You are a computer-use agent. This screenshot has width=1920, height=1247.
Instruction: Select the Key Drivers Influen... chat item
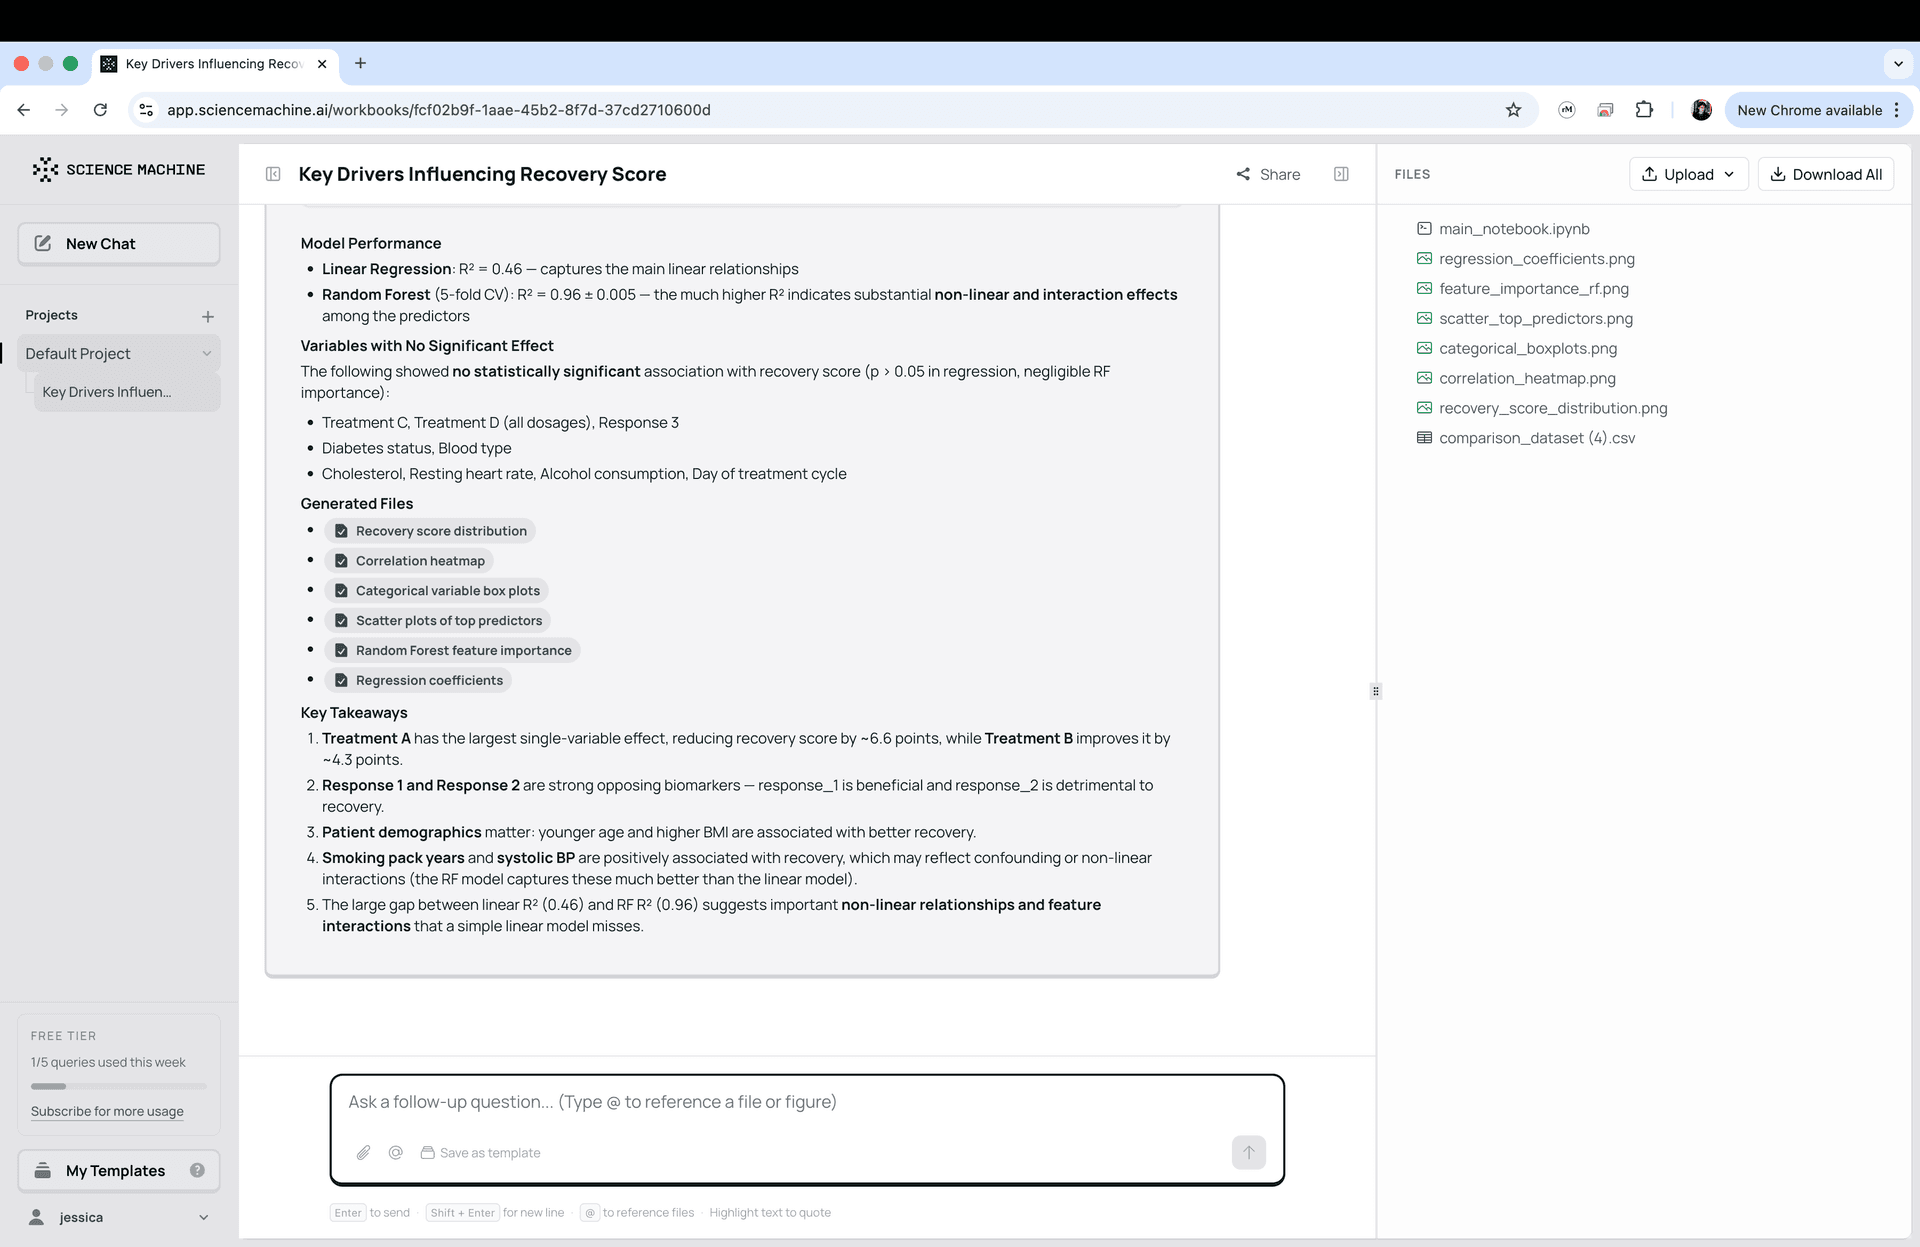click(107, 392)
